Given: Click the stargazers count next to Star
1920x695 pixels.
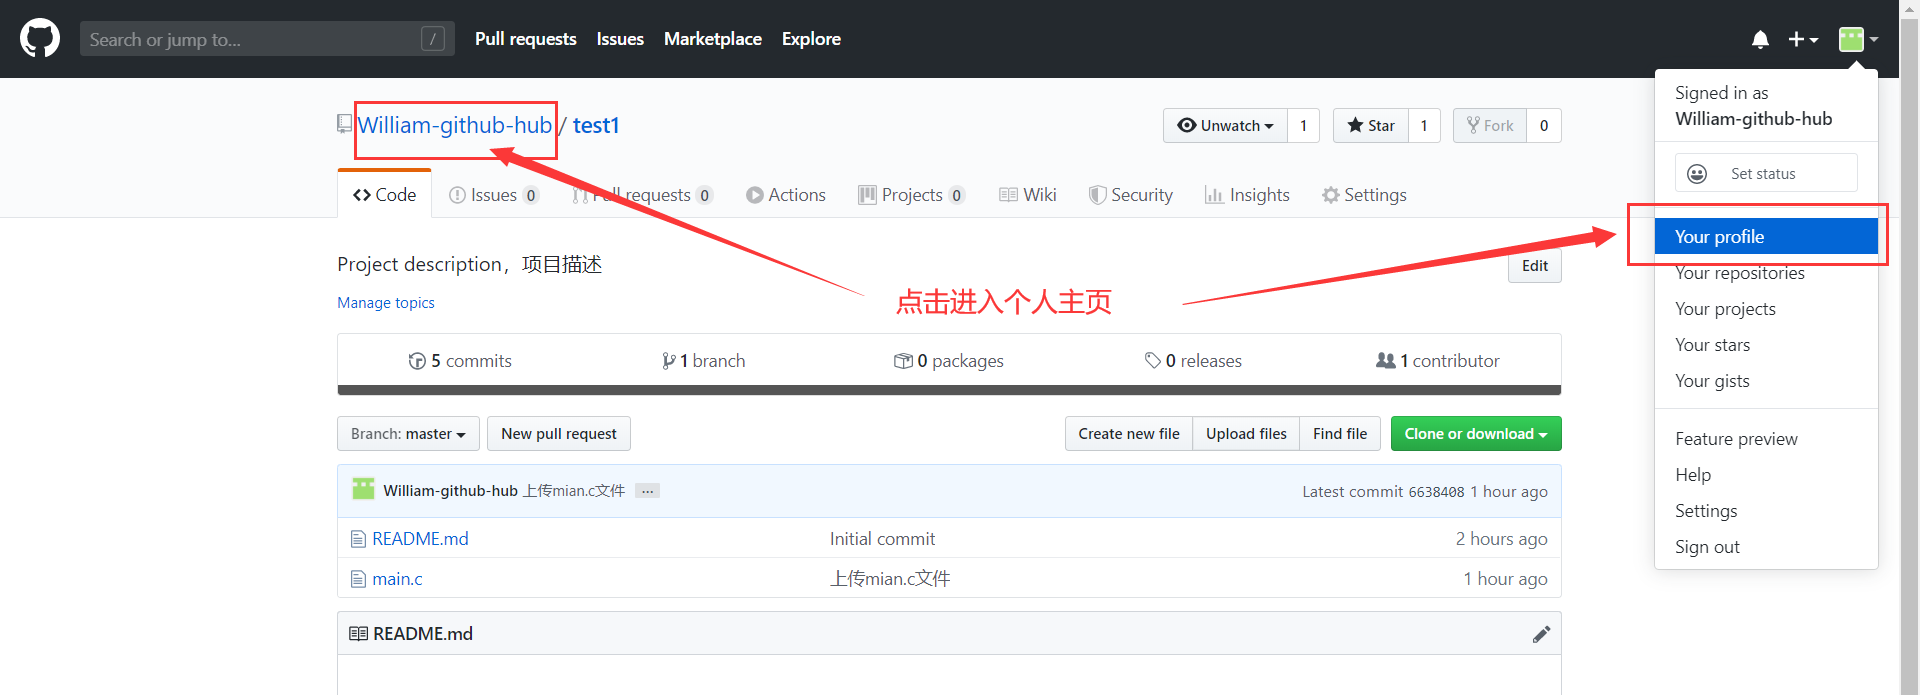Looking at the screenshot, I should coord(1424,125).
